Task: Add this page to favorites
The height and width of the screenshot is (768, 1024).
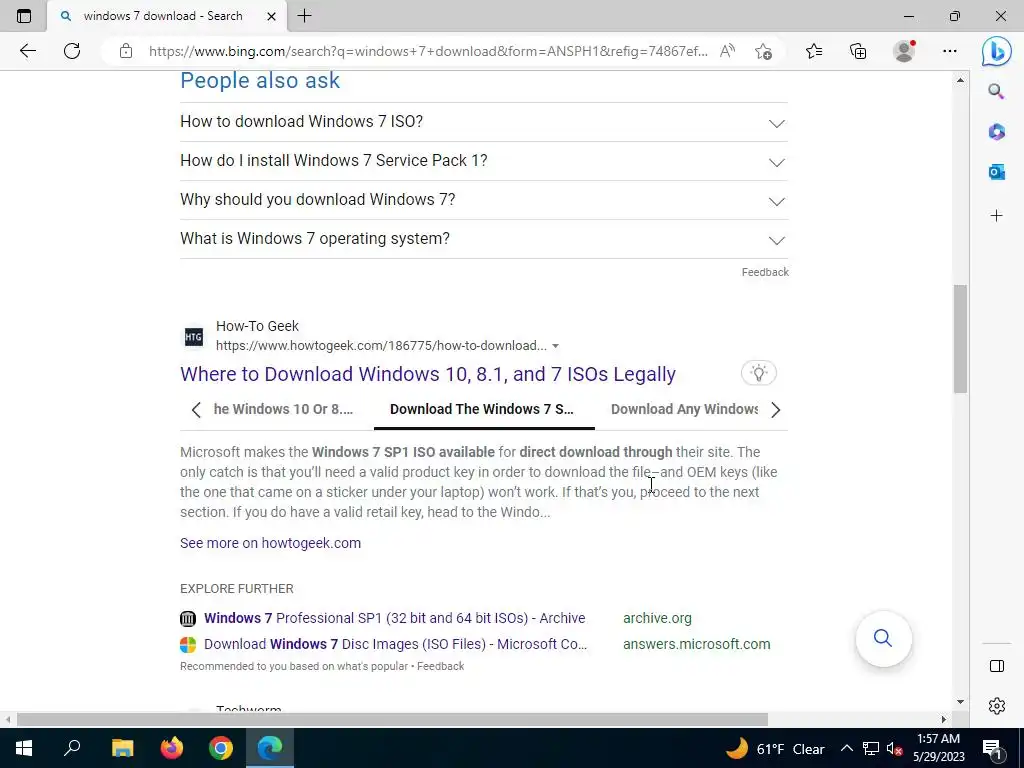Action: [763, 51]
